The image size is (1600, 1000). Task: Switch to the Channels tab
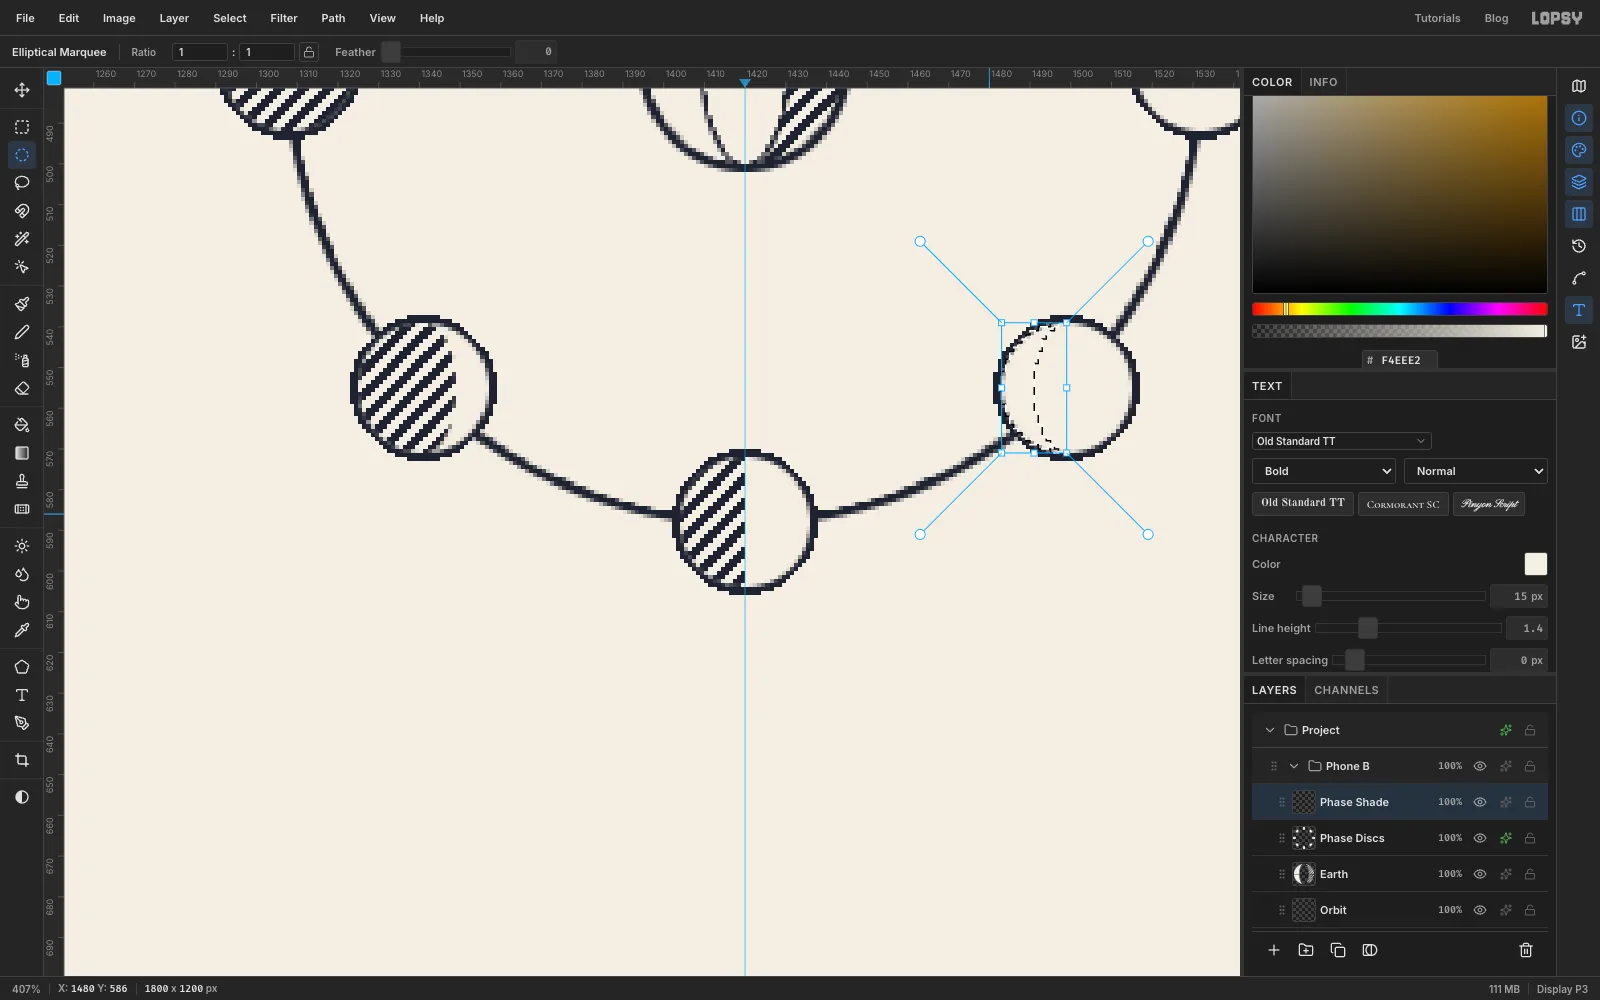(1346, 690)
